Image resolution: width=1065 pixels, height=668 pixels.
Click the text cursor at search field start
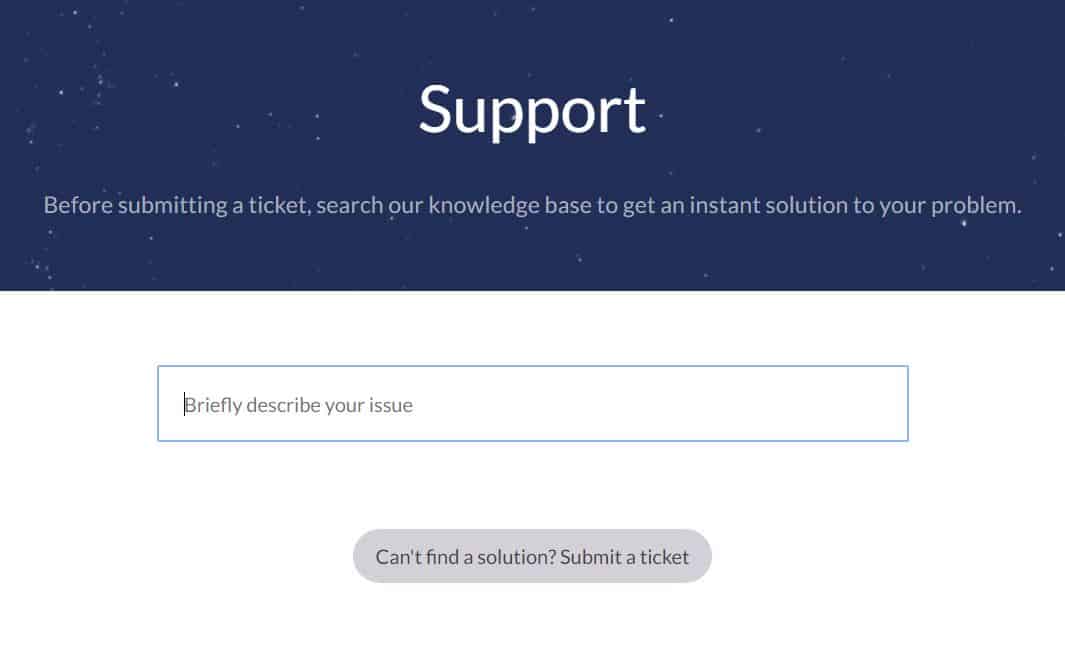click(x=185, y=404)
